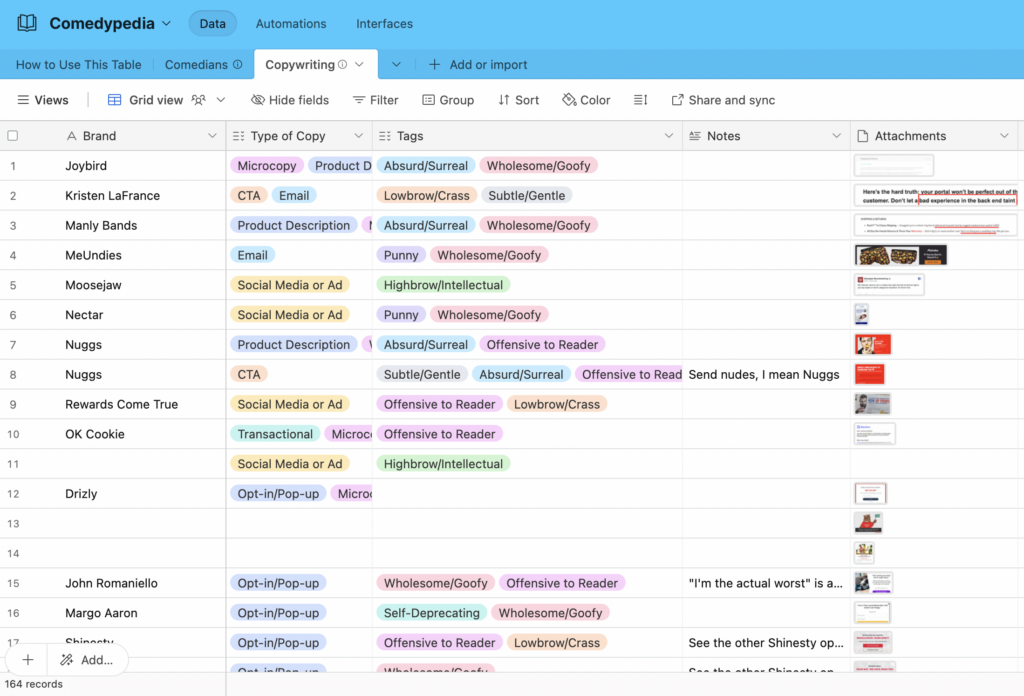Viewport: 1024px width, 696px height.
Task: Click the Type of Copy multi-select icon
Action: 238,136
